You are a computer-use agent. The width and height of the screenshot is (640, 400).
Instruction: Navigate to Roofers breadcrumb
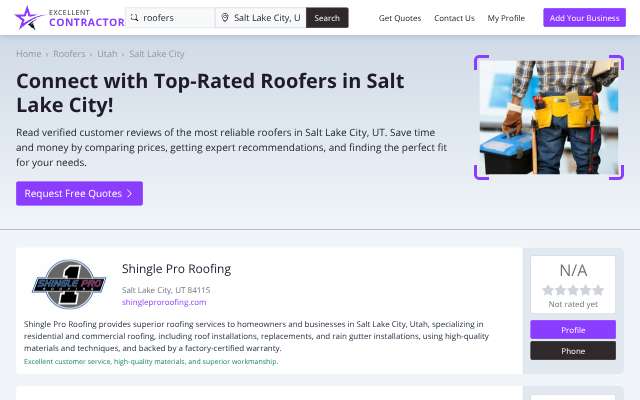tap(69, 54)
